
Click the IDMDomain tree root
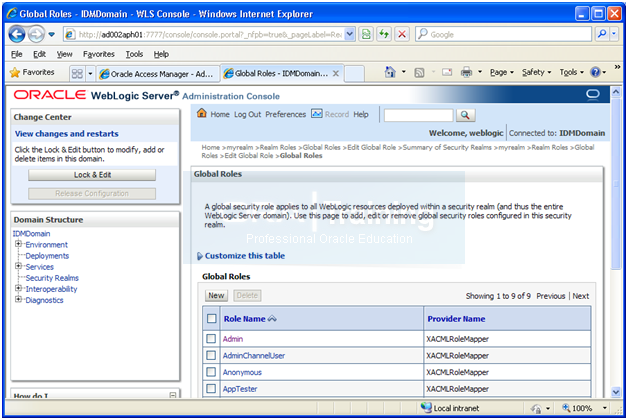pos(32,234)
